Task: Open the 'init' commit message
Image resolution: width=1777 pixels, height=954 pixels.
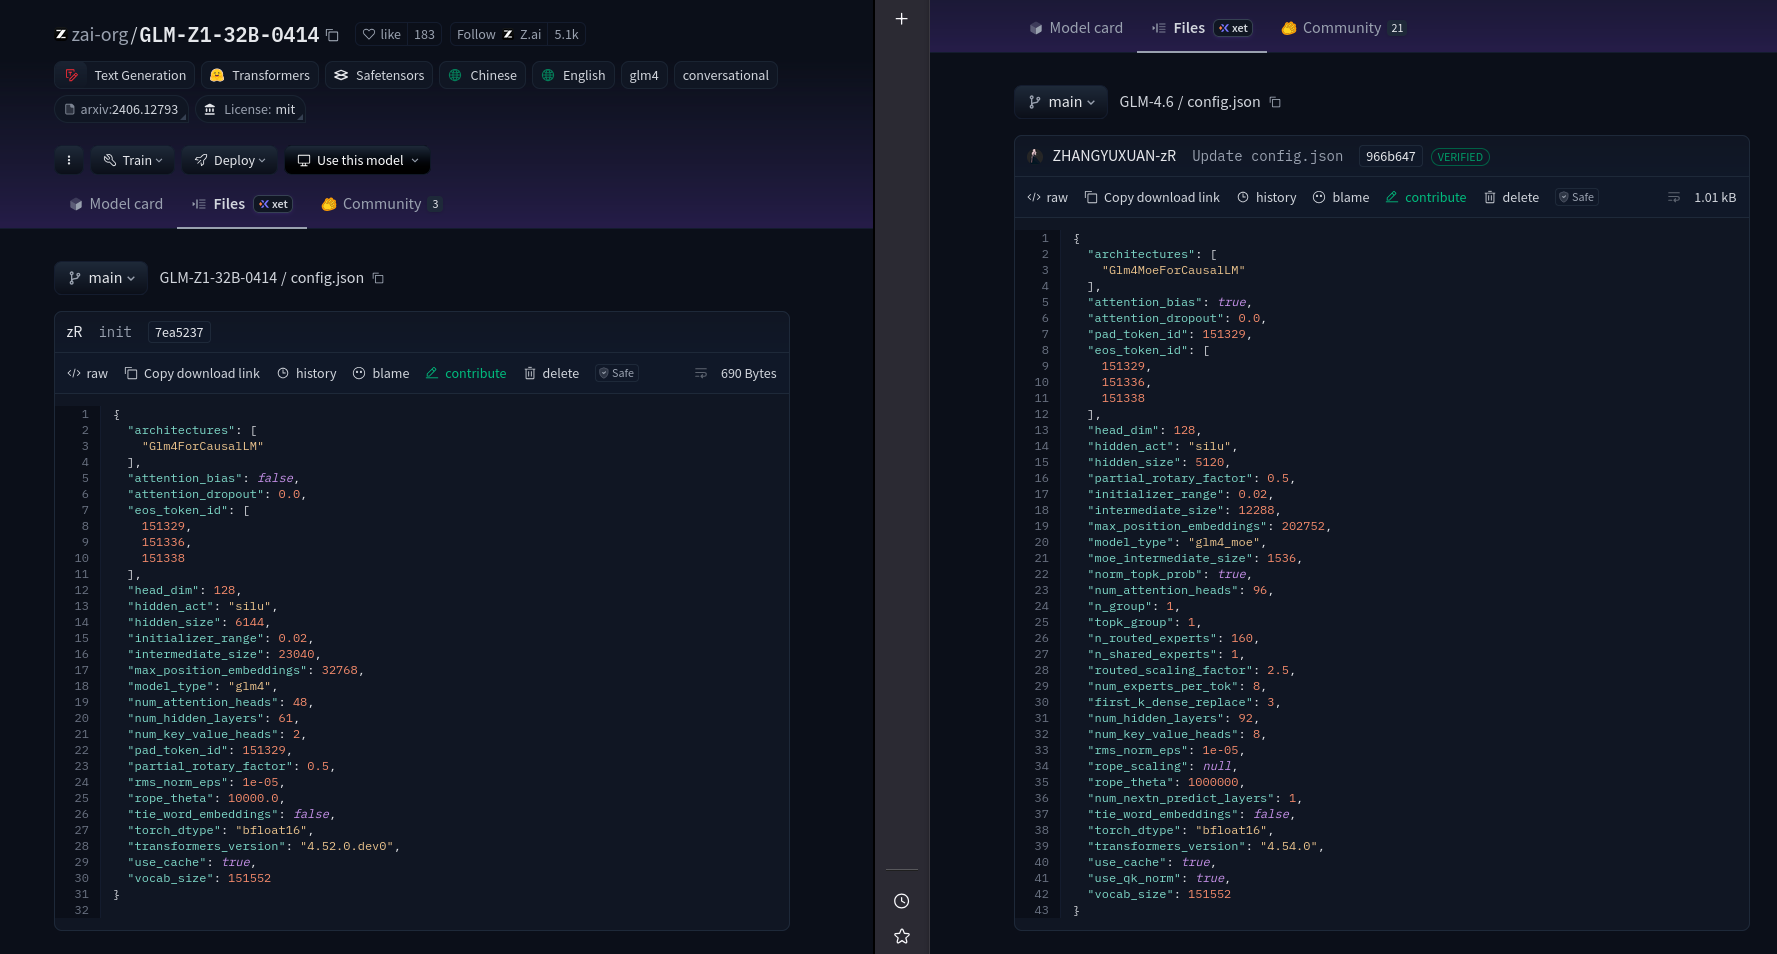Action: point(115,332)
